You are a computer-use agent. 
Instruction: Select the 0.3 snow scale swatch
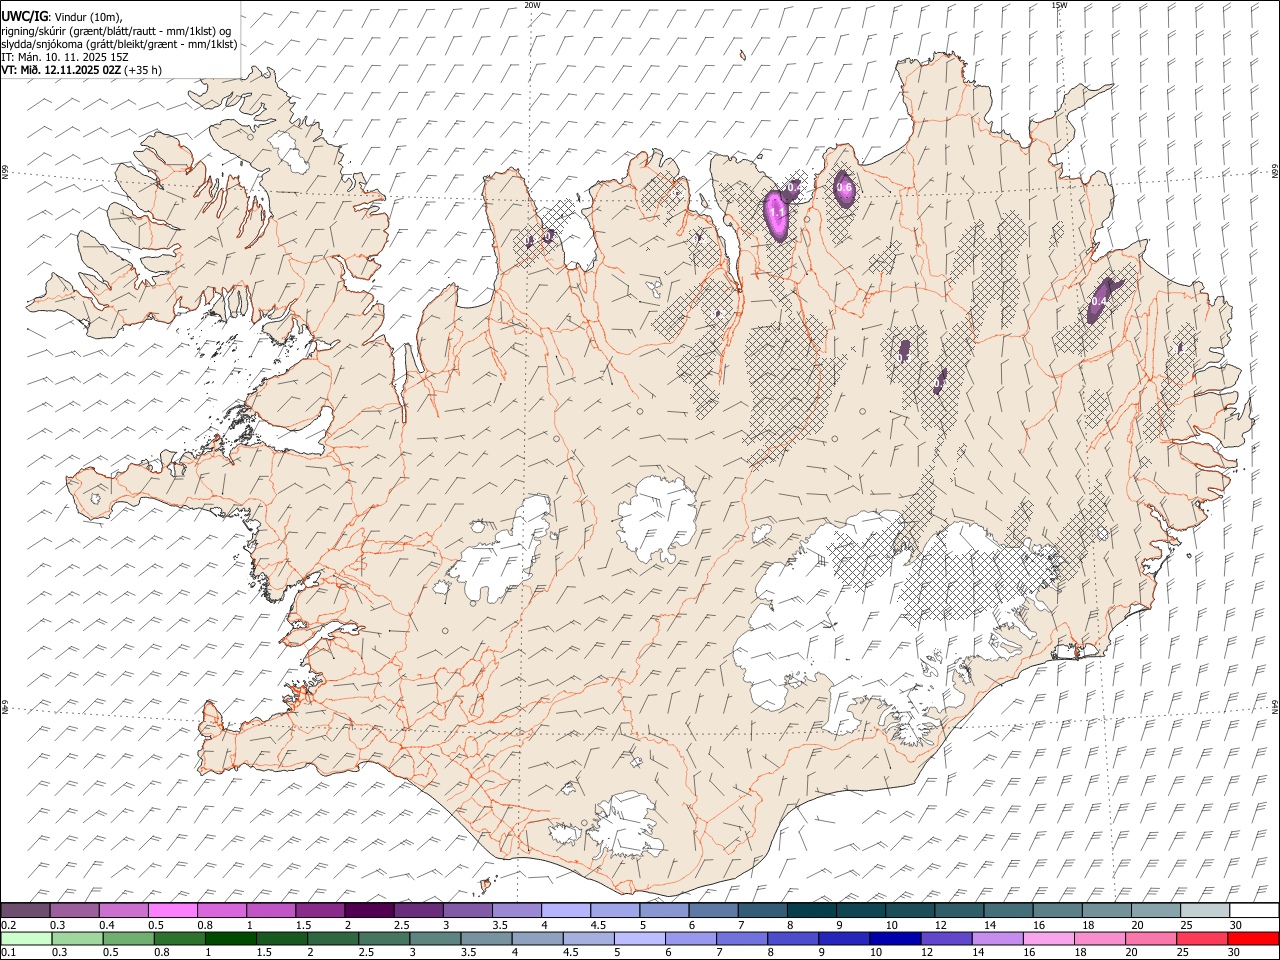pos(74,911)
